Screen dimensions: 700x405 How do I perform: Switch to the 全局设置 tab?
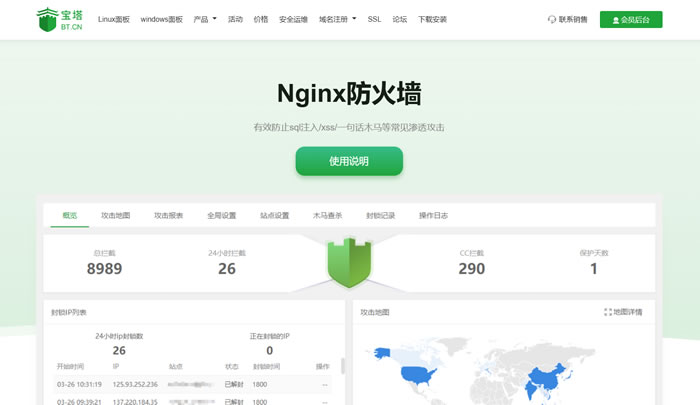tap(221, 215)
